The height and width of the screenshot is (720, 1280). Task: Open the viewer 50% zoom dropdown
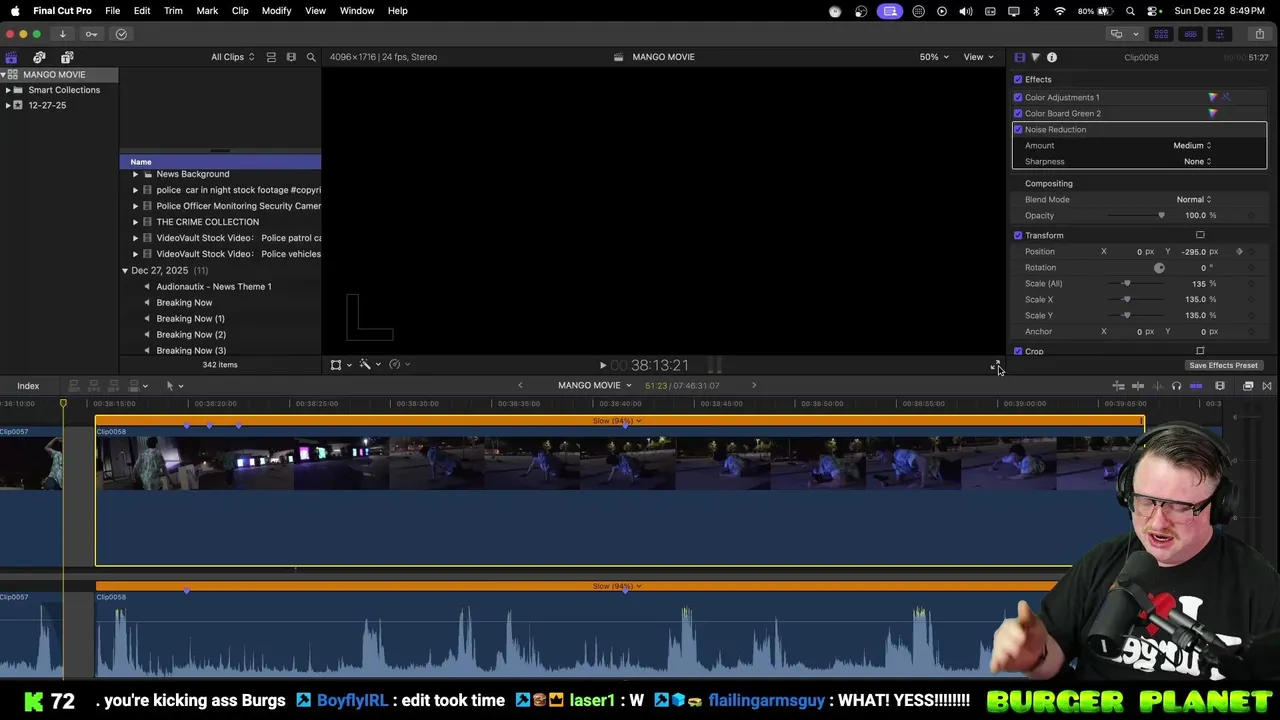click(x=934, y=57)
